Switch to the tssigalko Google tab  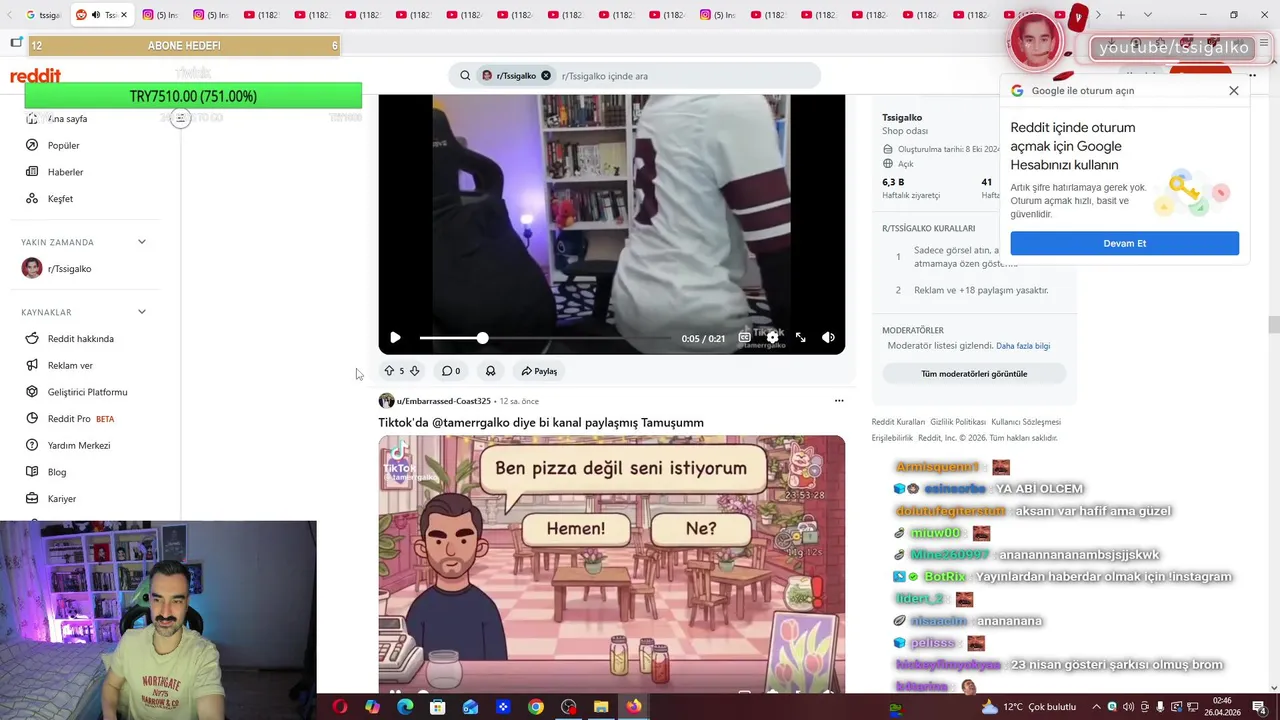coord(43,15)
